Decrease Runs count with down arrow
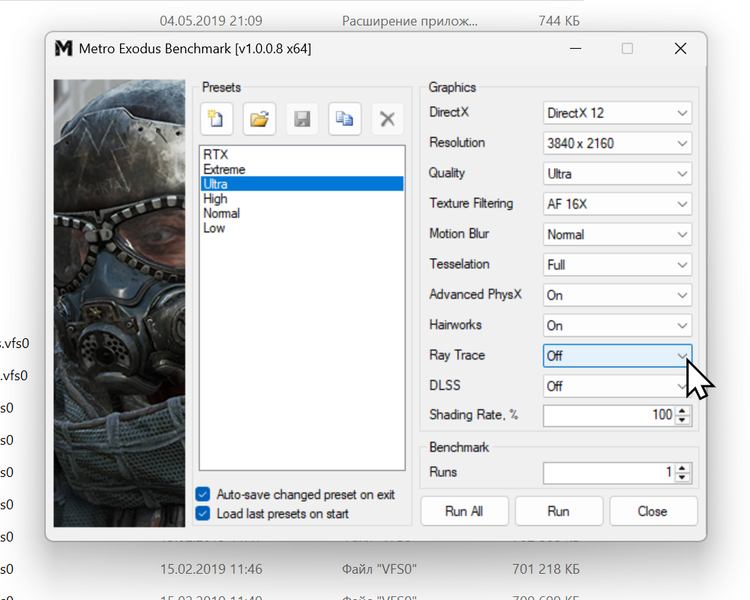This screenshot has width=750, height=600. (x=683, y=477)
